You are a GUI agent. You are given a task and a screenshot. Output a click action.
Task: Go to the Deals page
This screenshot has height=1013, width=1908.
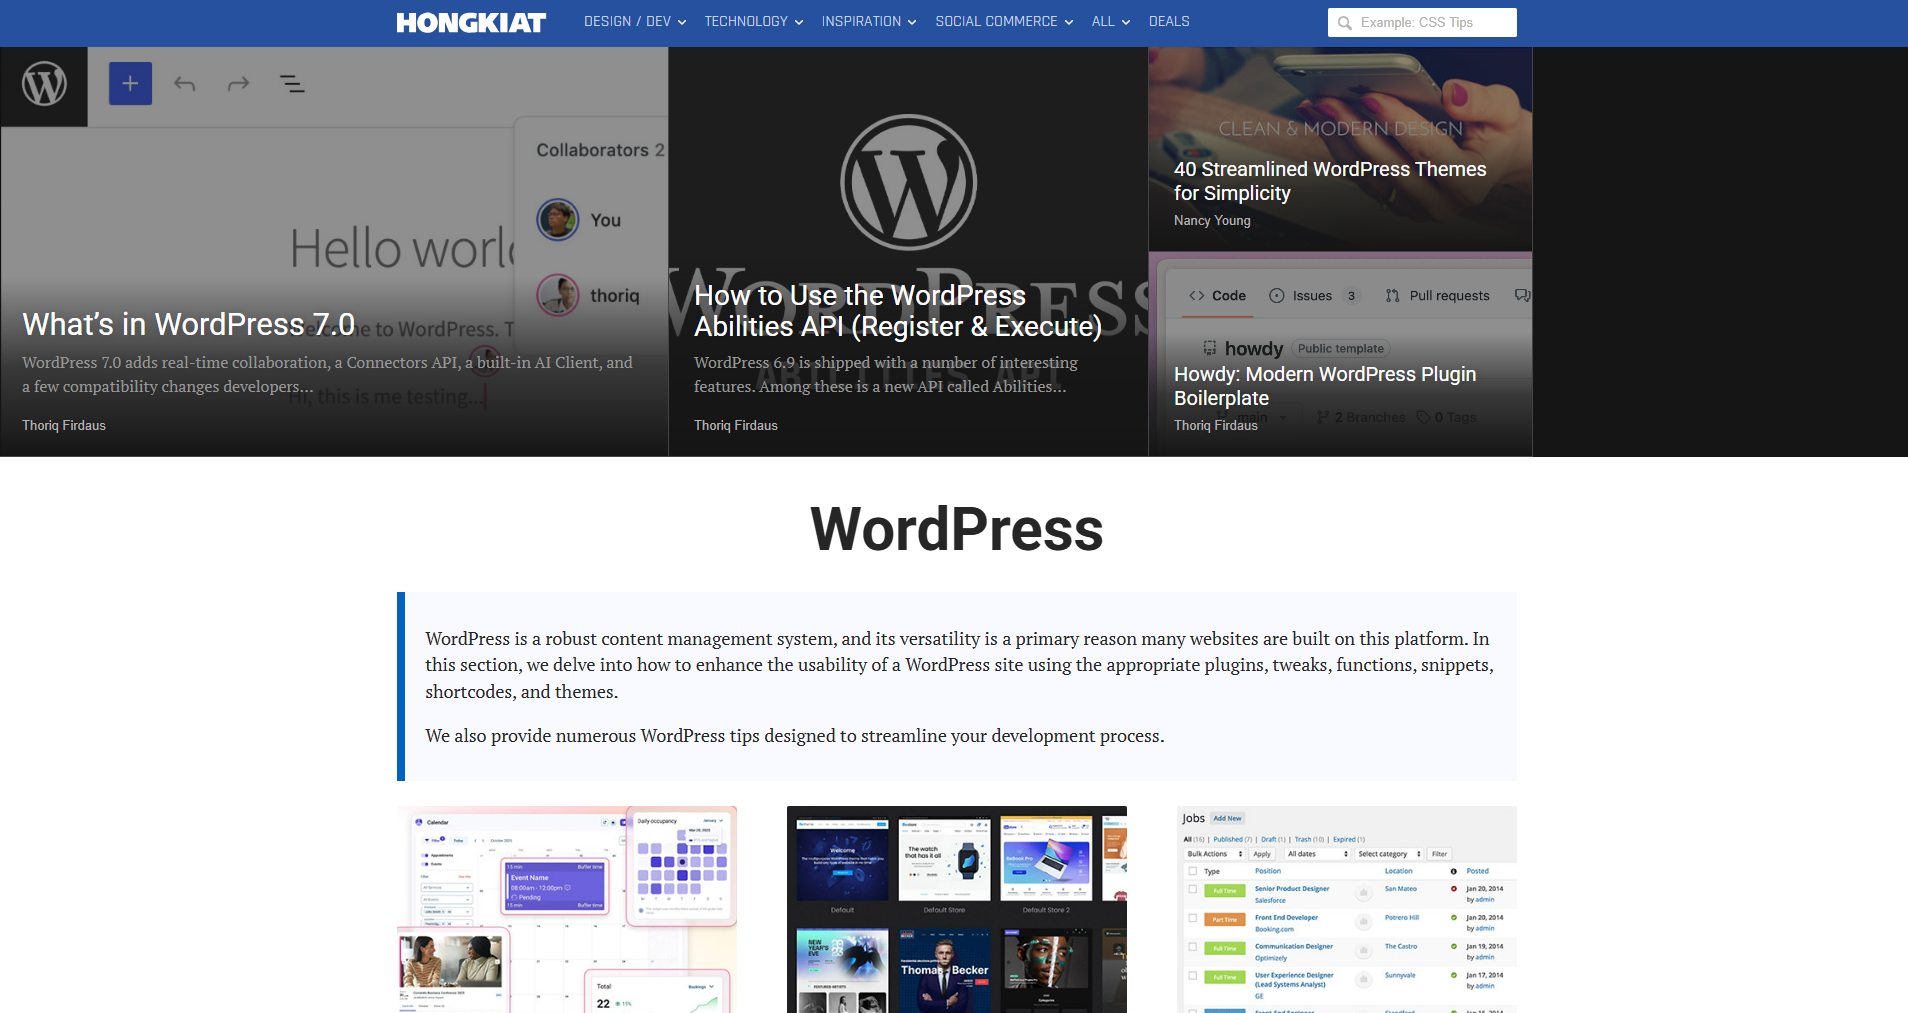(1169, 21)
